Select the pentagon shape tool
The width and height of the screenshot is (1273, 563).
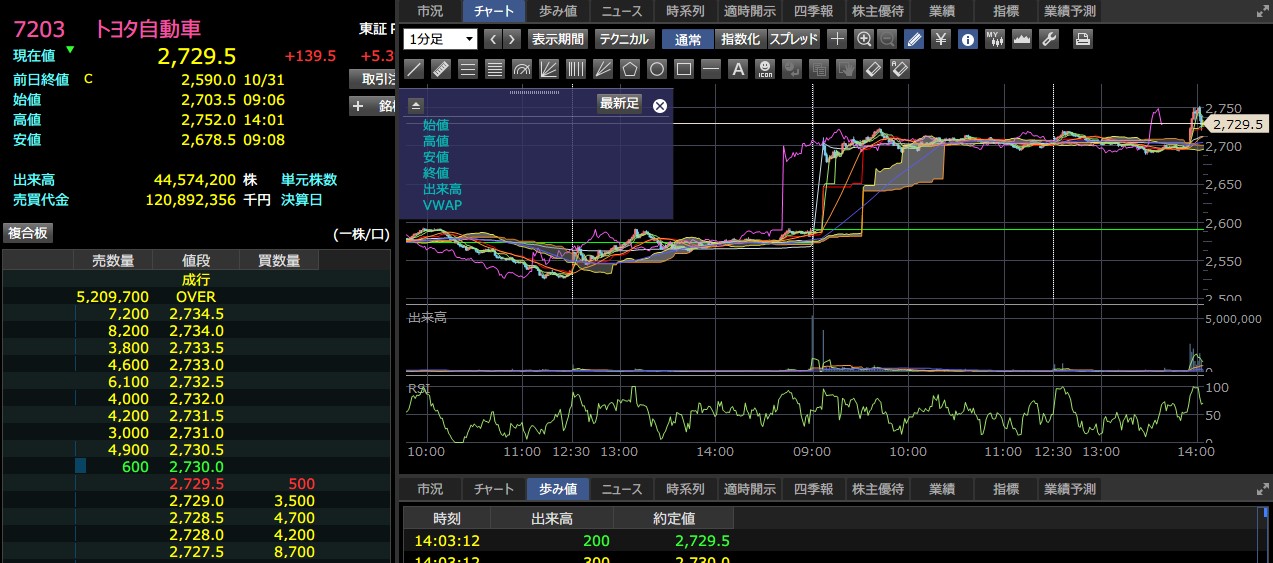(630, 69)
